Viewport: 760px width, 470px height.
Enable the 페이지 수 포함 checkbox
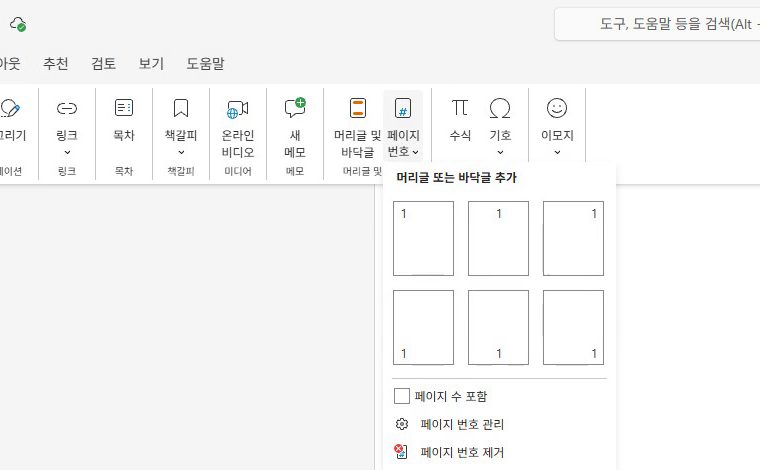402,396
